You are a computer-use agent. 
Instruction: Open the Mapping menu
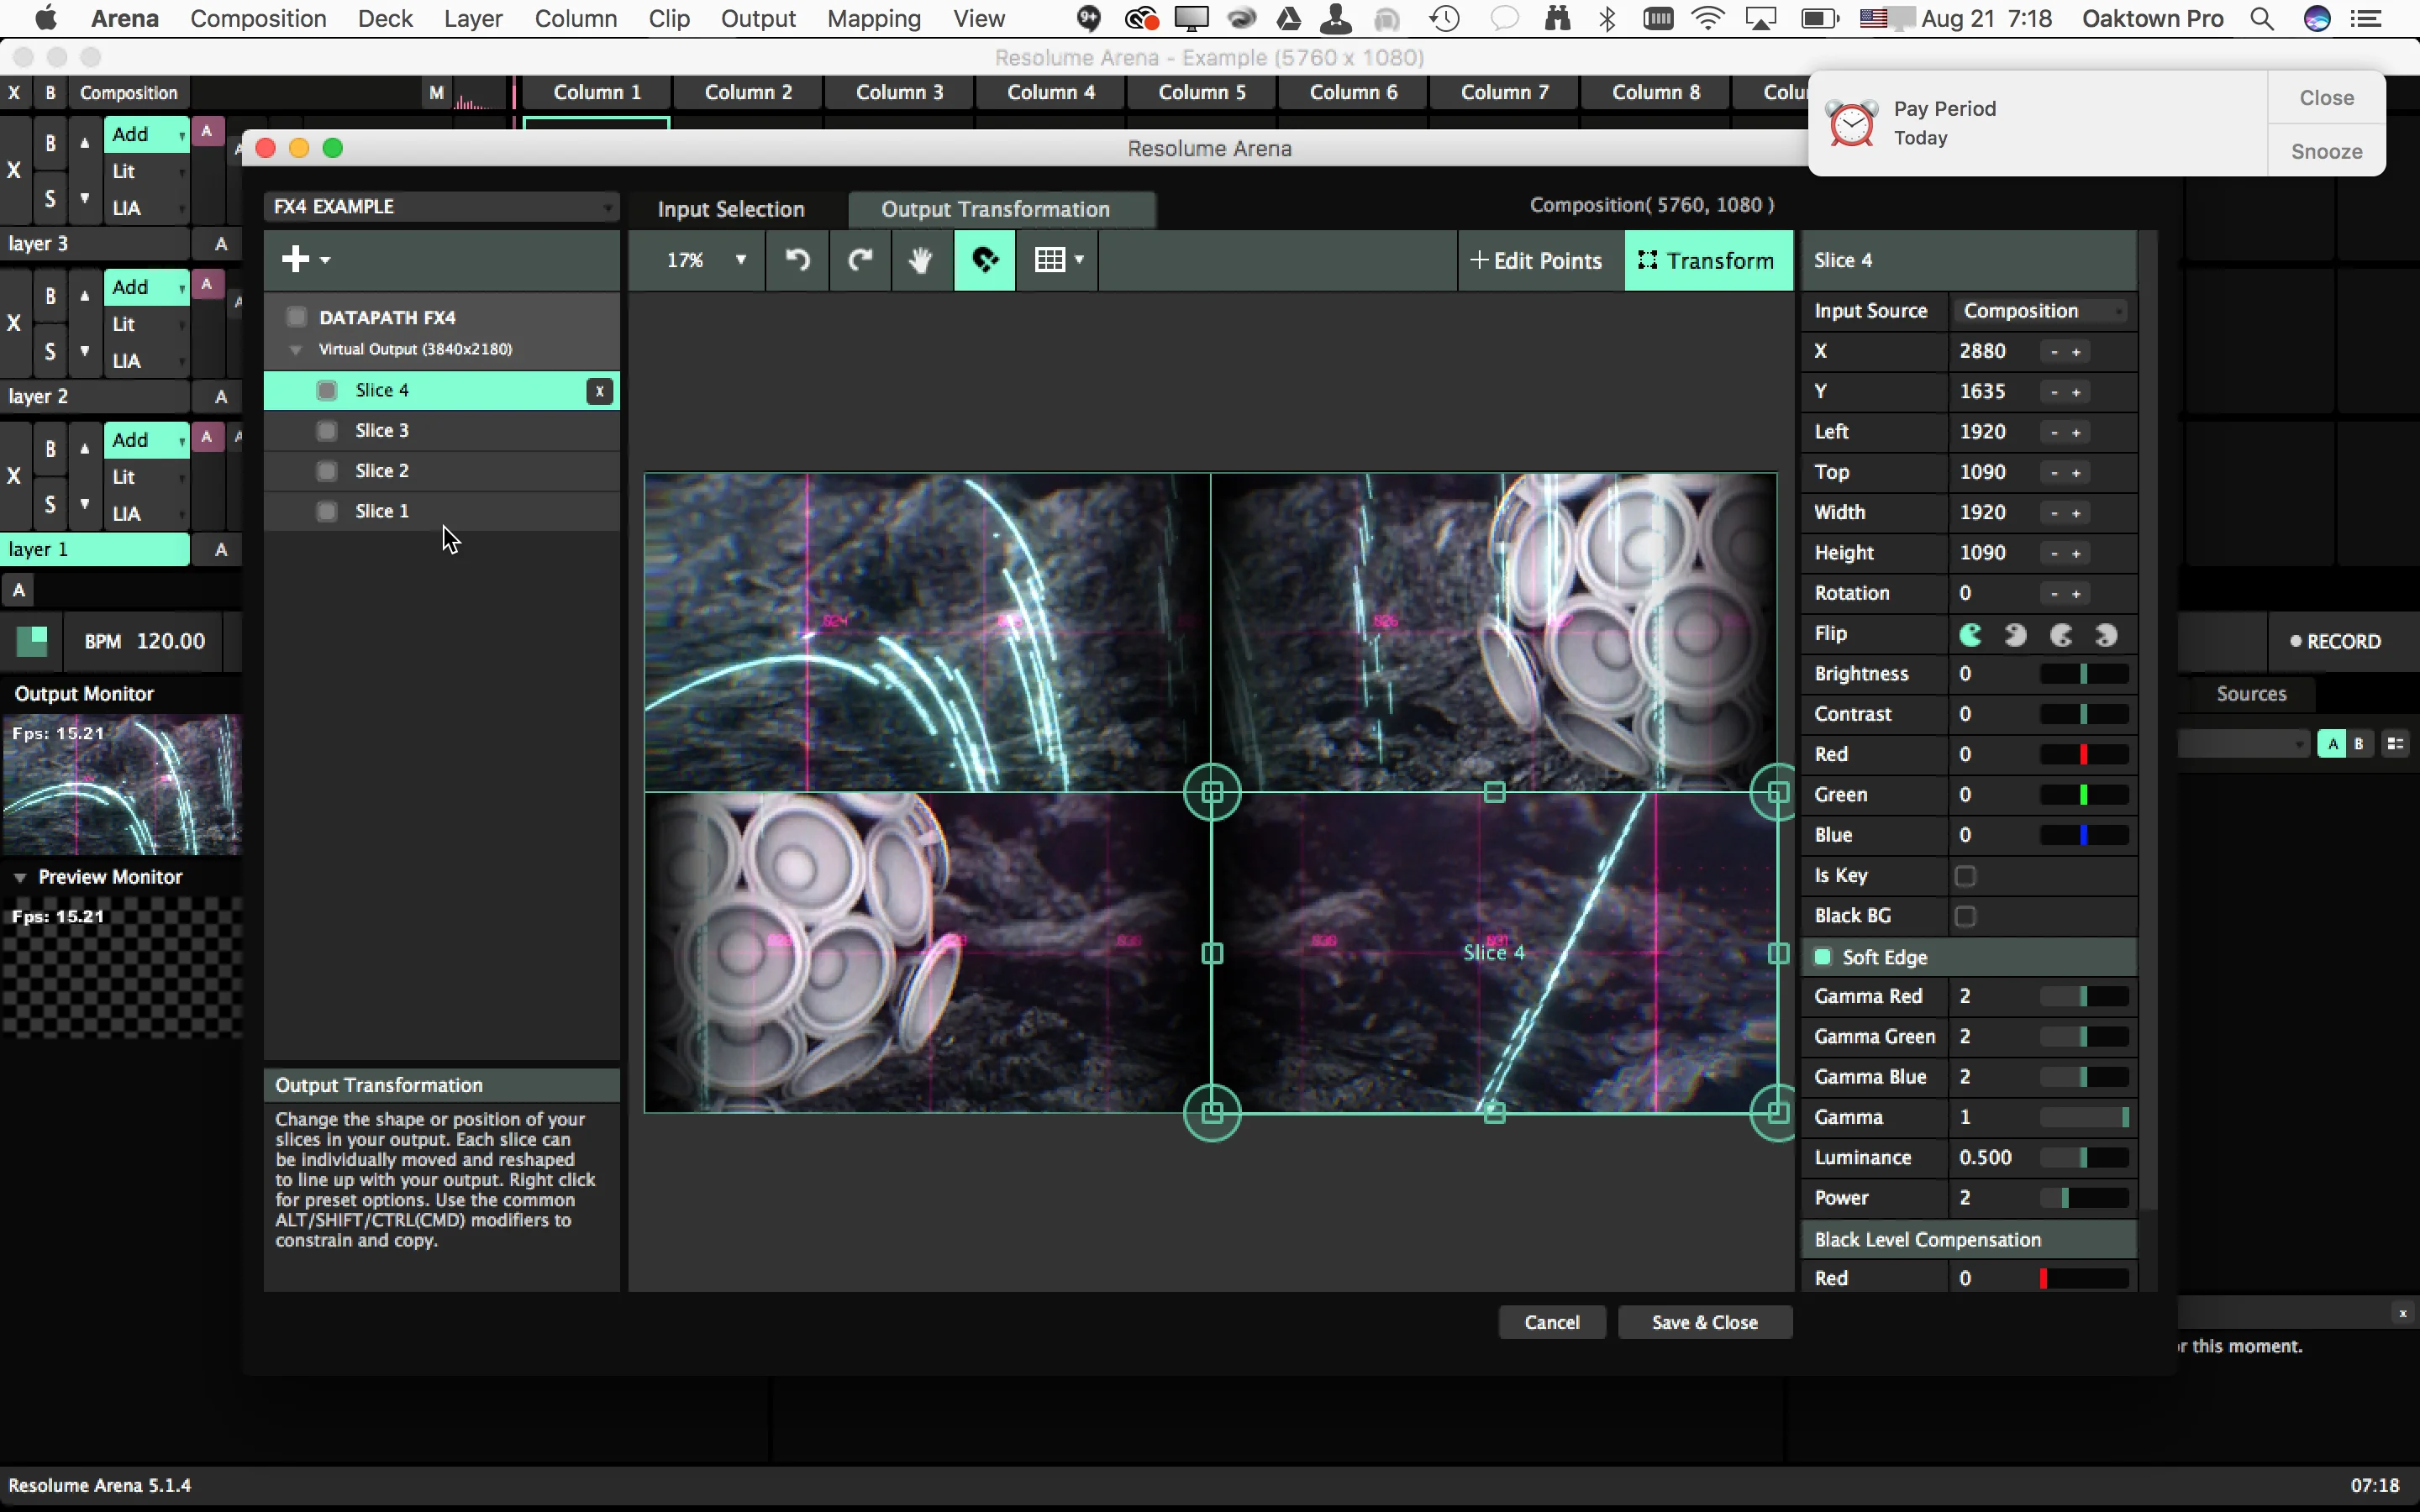[x=873, y=18]
